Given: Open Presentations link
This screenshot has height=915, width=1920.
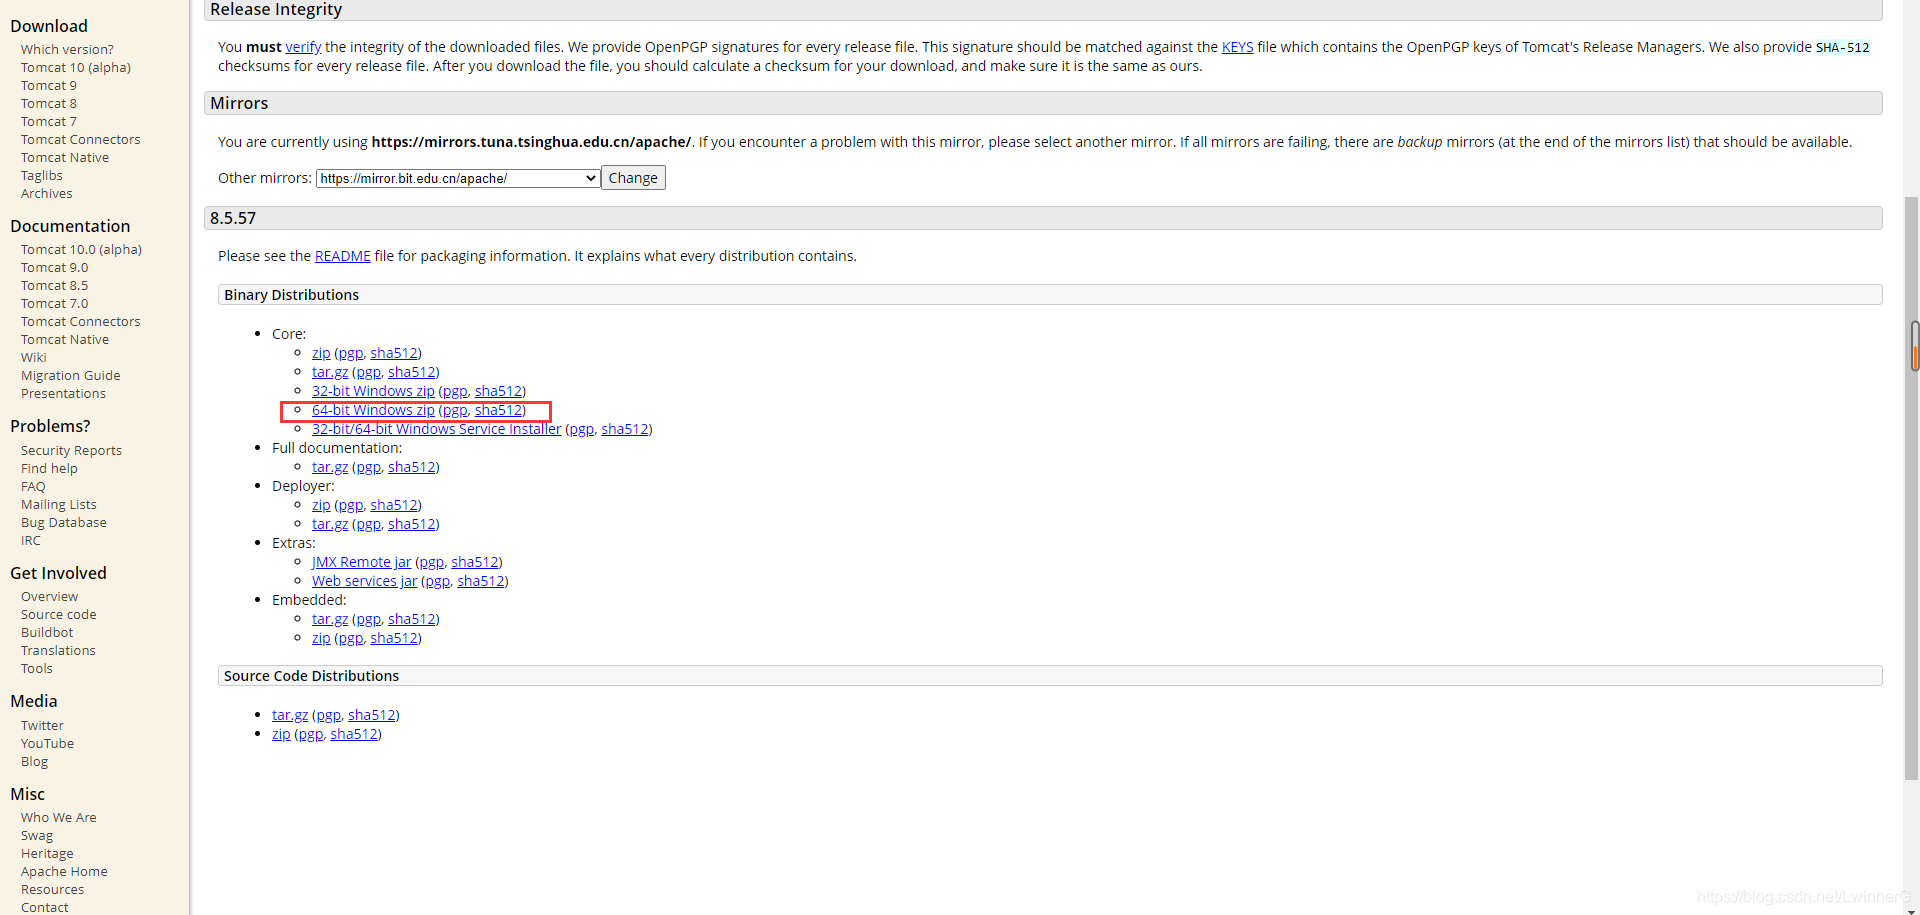Looking at the screenshot, I should [x=63, y=394].
